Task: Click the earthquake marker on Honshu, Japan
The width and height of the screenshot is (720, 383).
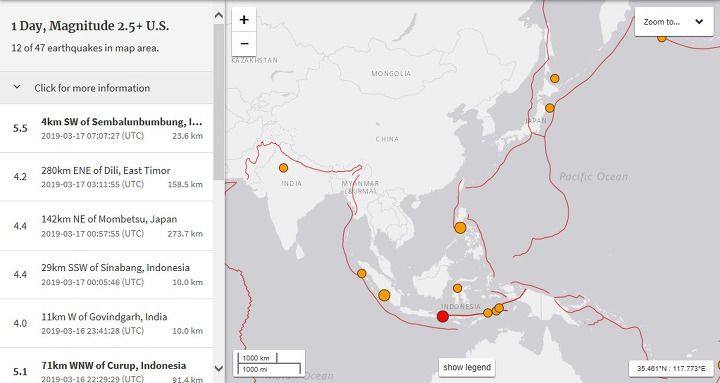Action: pos(550,108)
